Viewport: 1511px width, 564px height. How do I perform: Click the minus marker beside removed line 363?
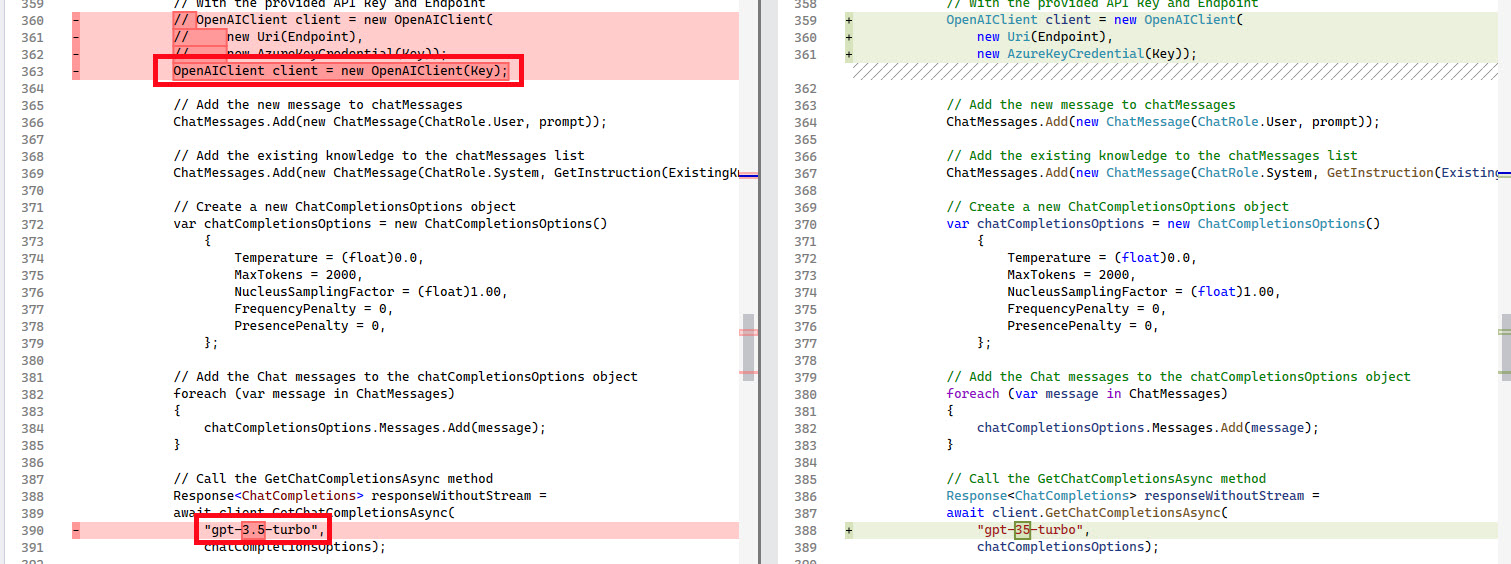pyautogui.click(x=77, y=71)
